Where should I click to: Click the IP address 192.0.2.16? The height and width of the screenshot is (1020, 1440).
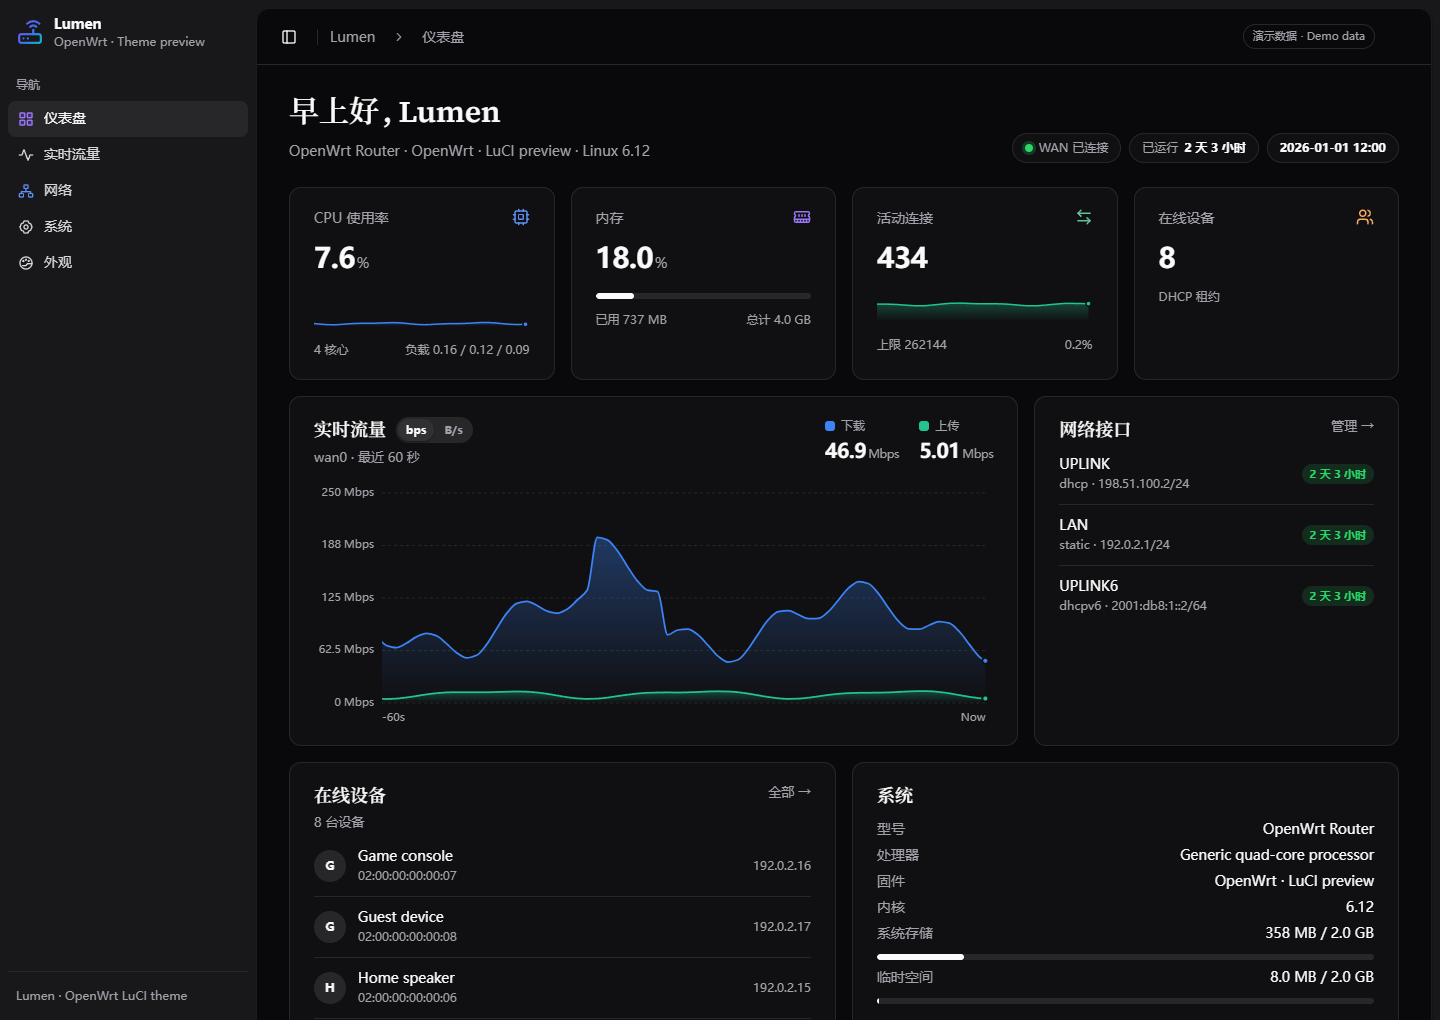coord(782,866)
